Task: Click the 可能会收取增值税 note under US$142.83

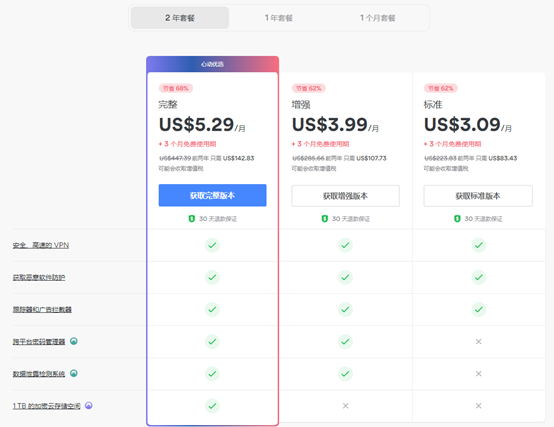Action: (x=181, y=169)
